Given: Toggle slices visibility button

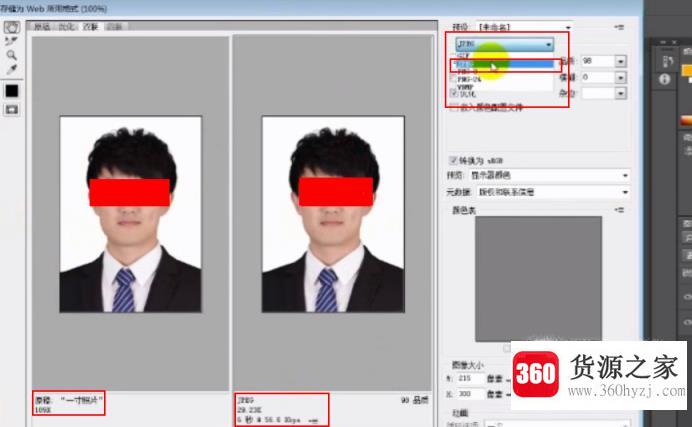Looking at the screenshot, I should [11, 109].
